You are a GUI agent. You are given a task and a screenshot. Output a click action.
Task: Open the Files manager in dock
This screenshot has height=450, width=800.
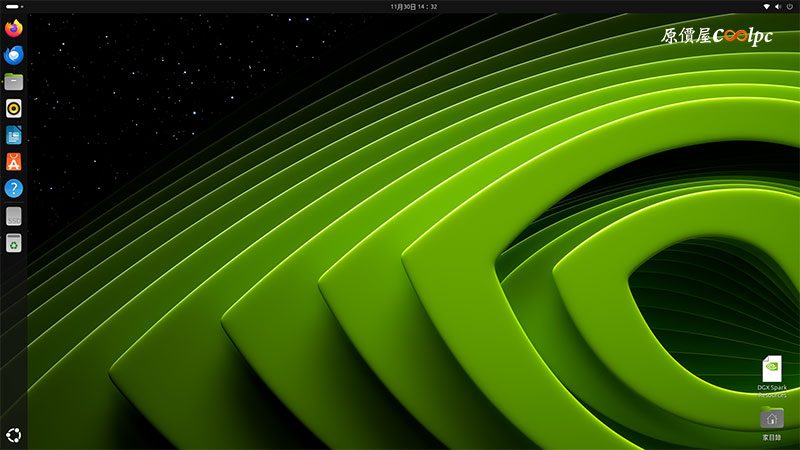(x=14, y=82)
